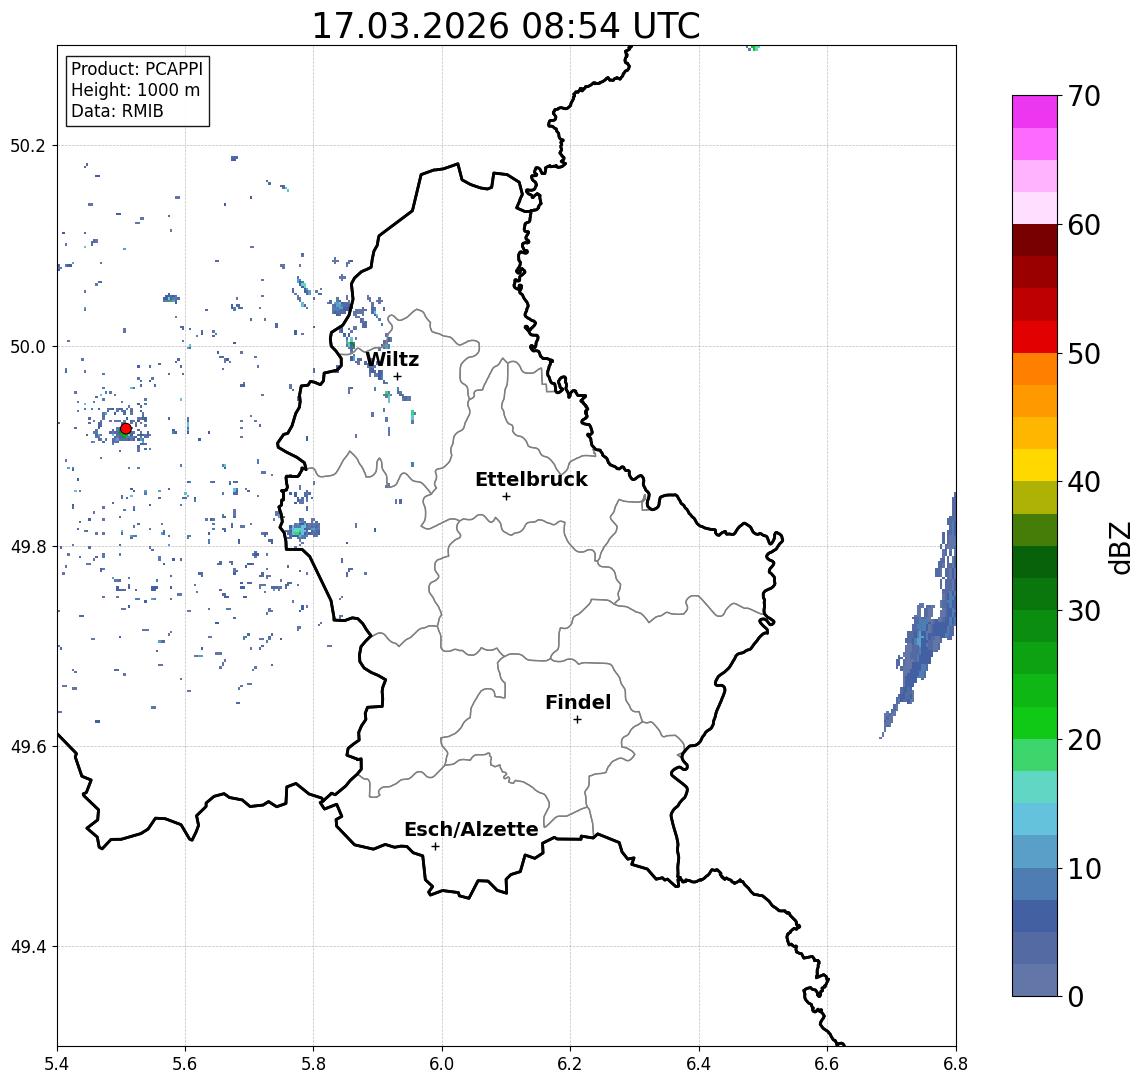
Task: Click the dark red colorbar segment below 60
Action: point(1035,240)
